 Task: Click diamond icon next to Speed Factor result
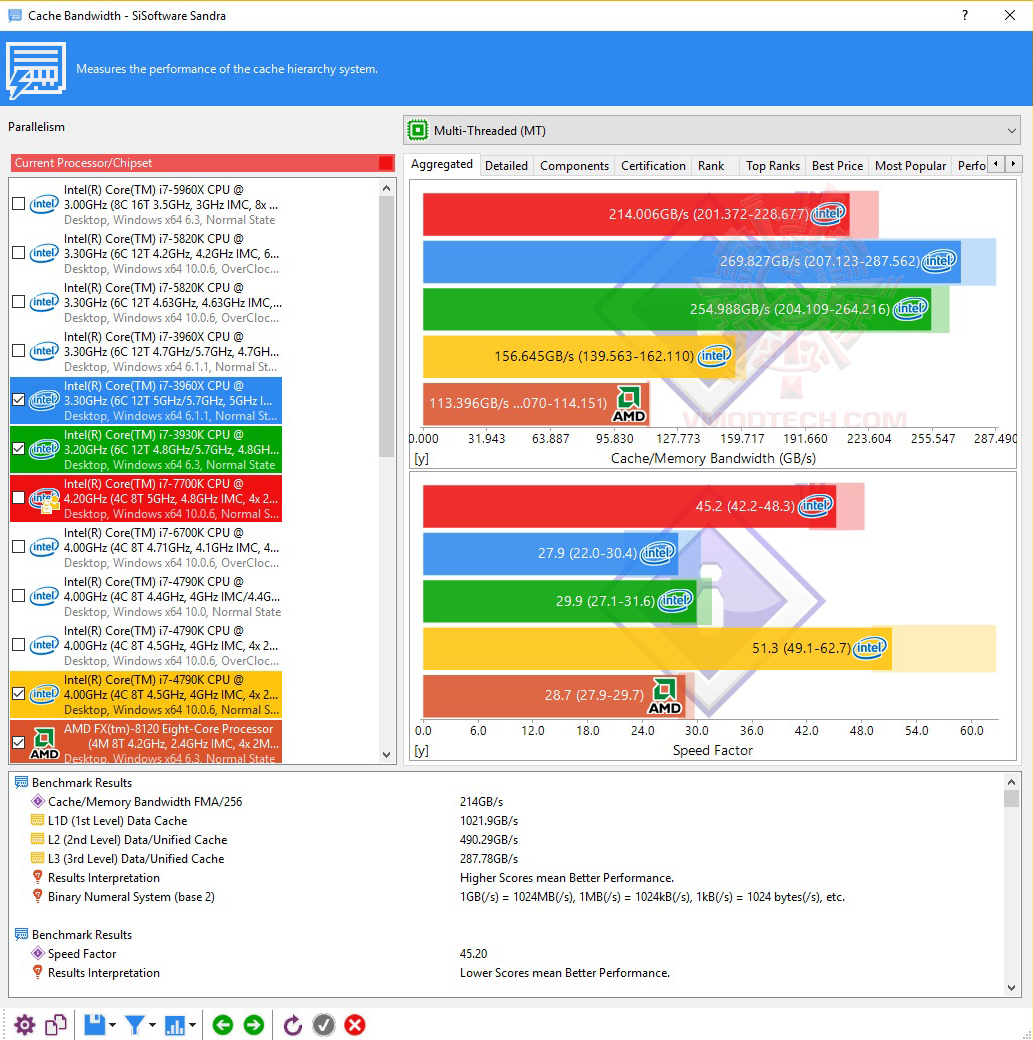pyautogui.click(x=38, y=953)
